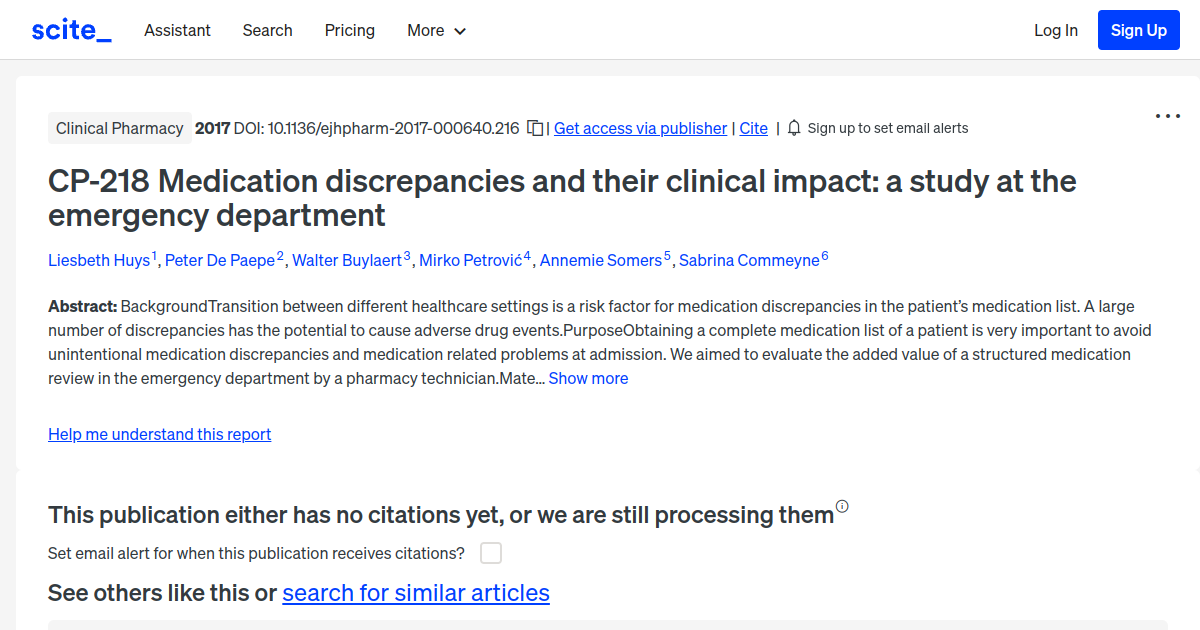Open the Pricing page
Viewport: 1200px width, 630px height.
coord(349,30)
